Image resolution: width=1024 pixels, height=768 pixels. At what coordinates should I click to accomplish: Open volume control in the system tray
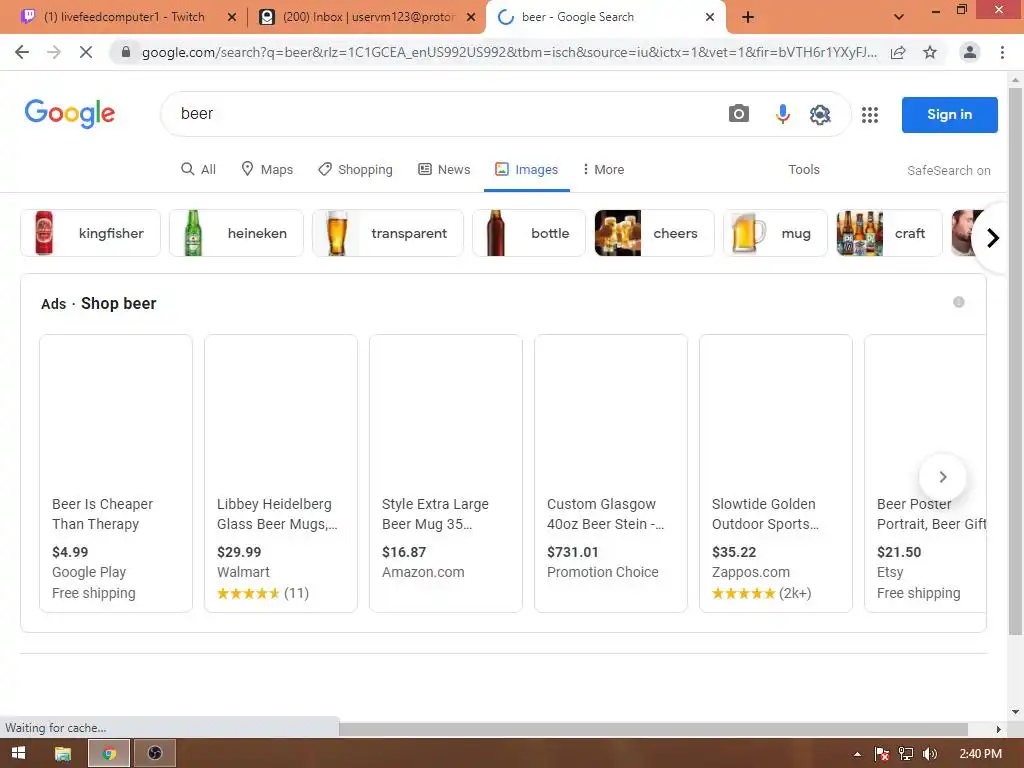coord(930,754)
